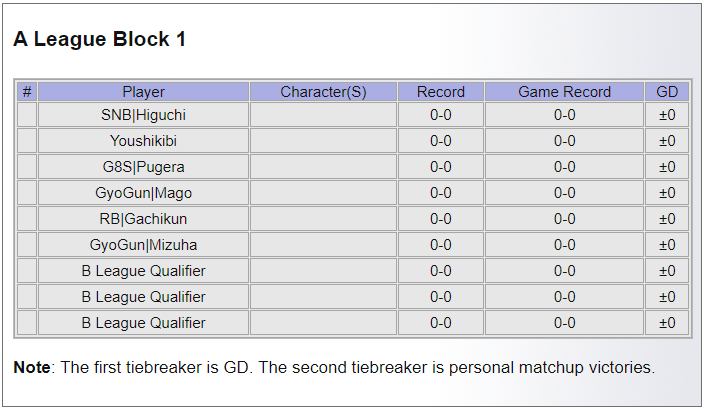Viewport: 706px width, 411px height.
Task: Click the A League Block 1 heading
Action: pyautogui.click(x=99, y=40)
